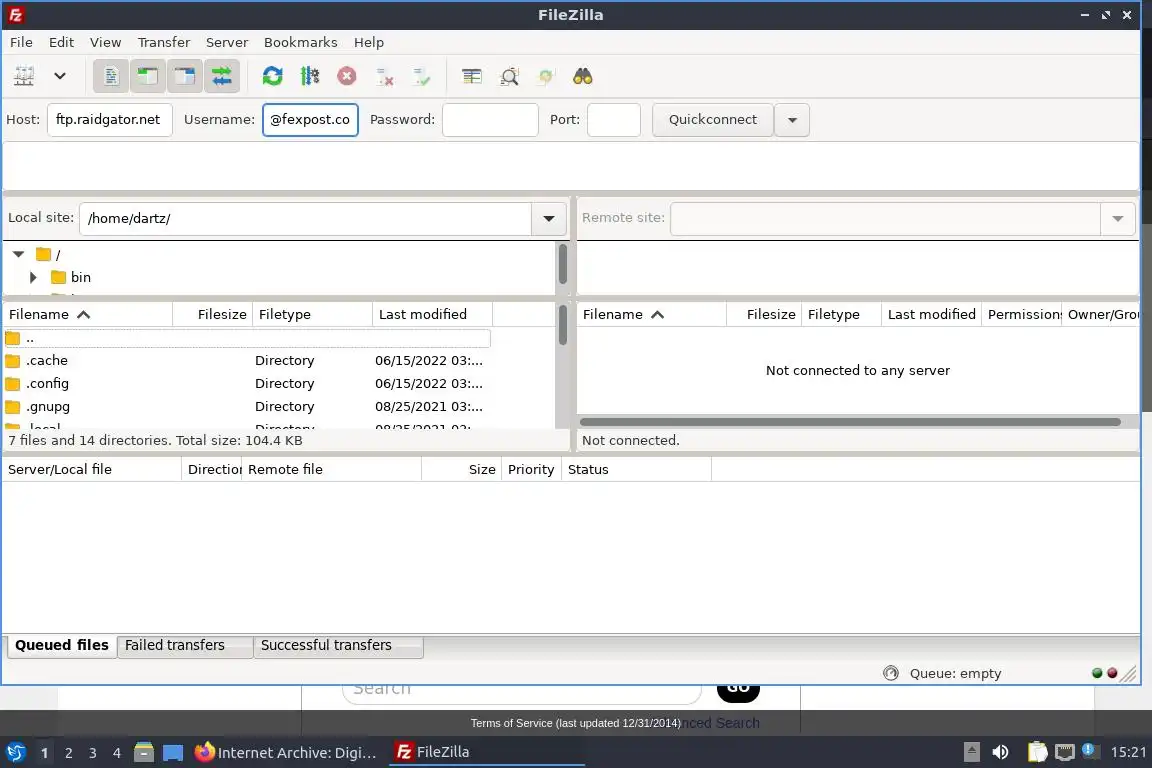Disconnect from the current server icon
The width and height of the screenshot is (1152, 768).
(x=384, y=76)
